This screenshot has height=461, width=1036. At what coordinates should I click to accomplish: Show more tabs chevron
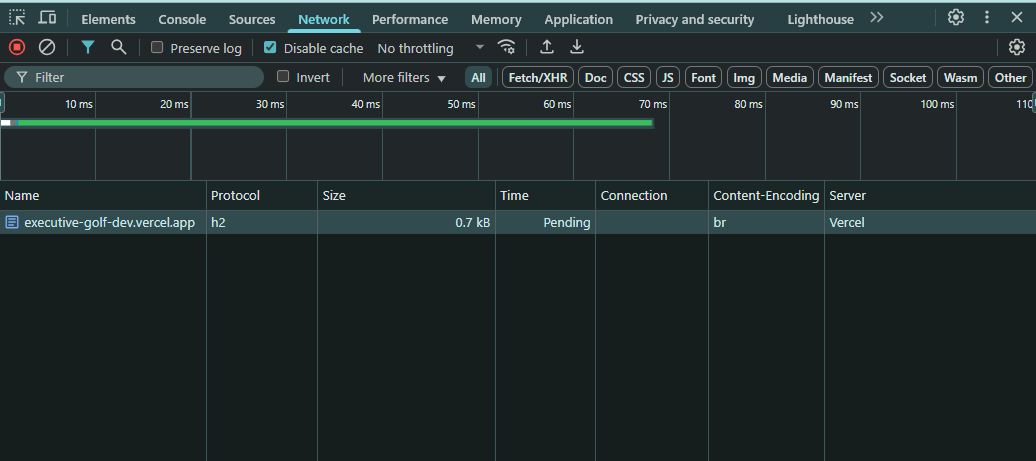877,18
